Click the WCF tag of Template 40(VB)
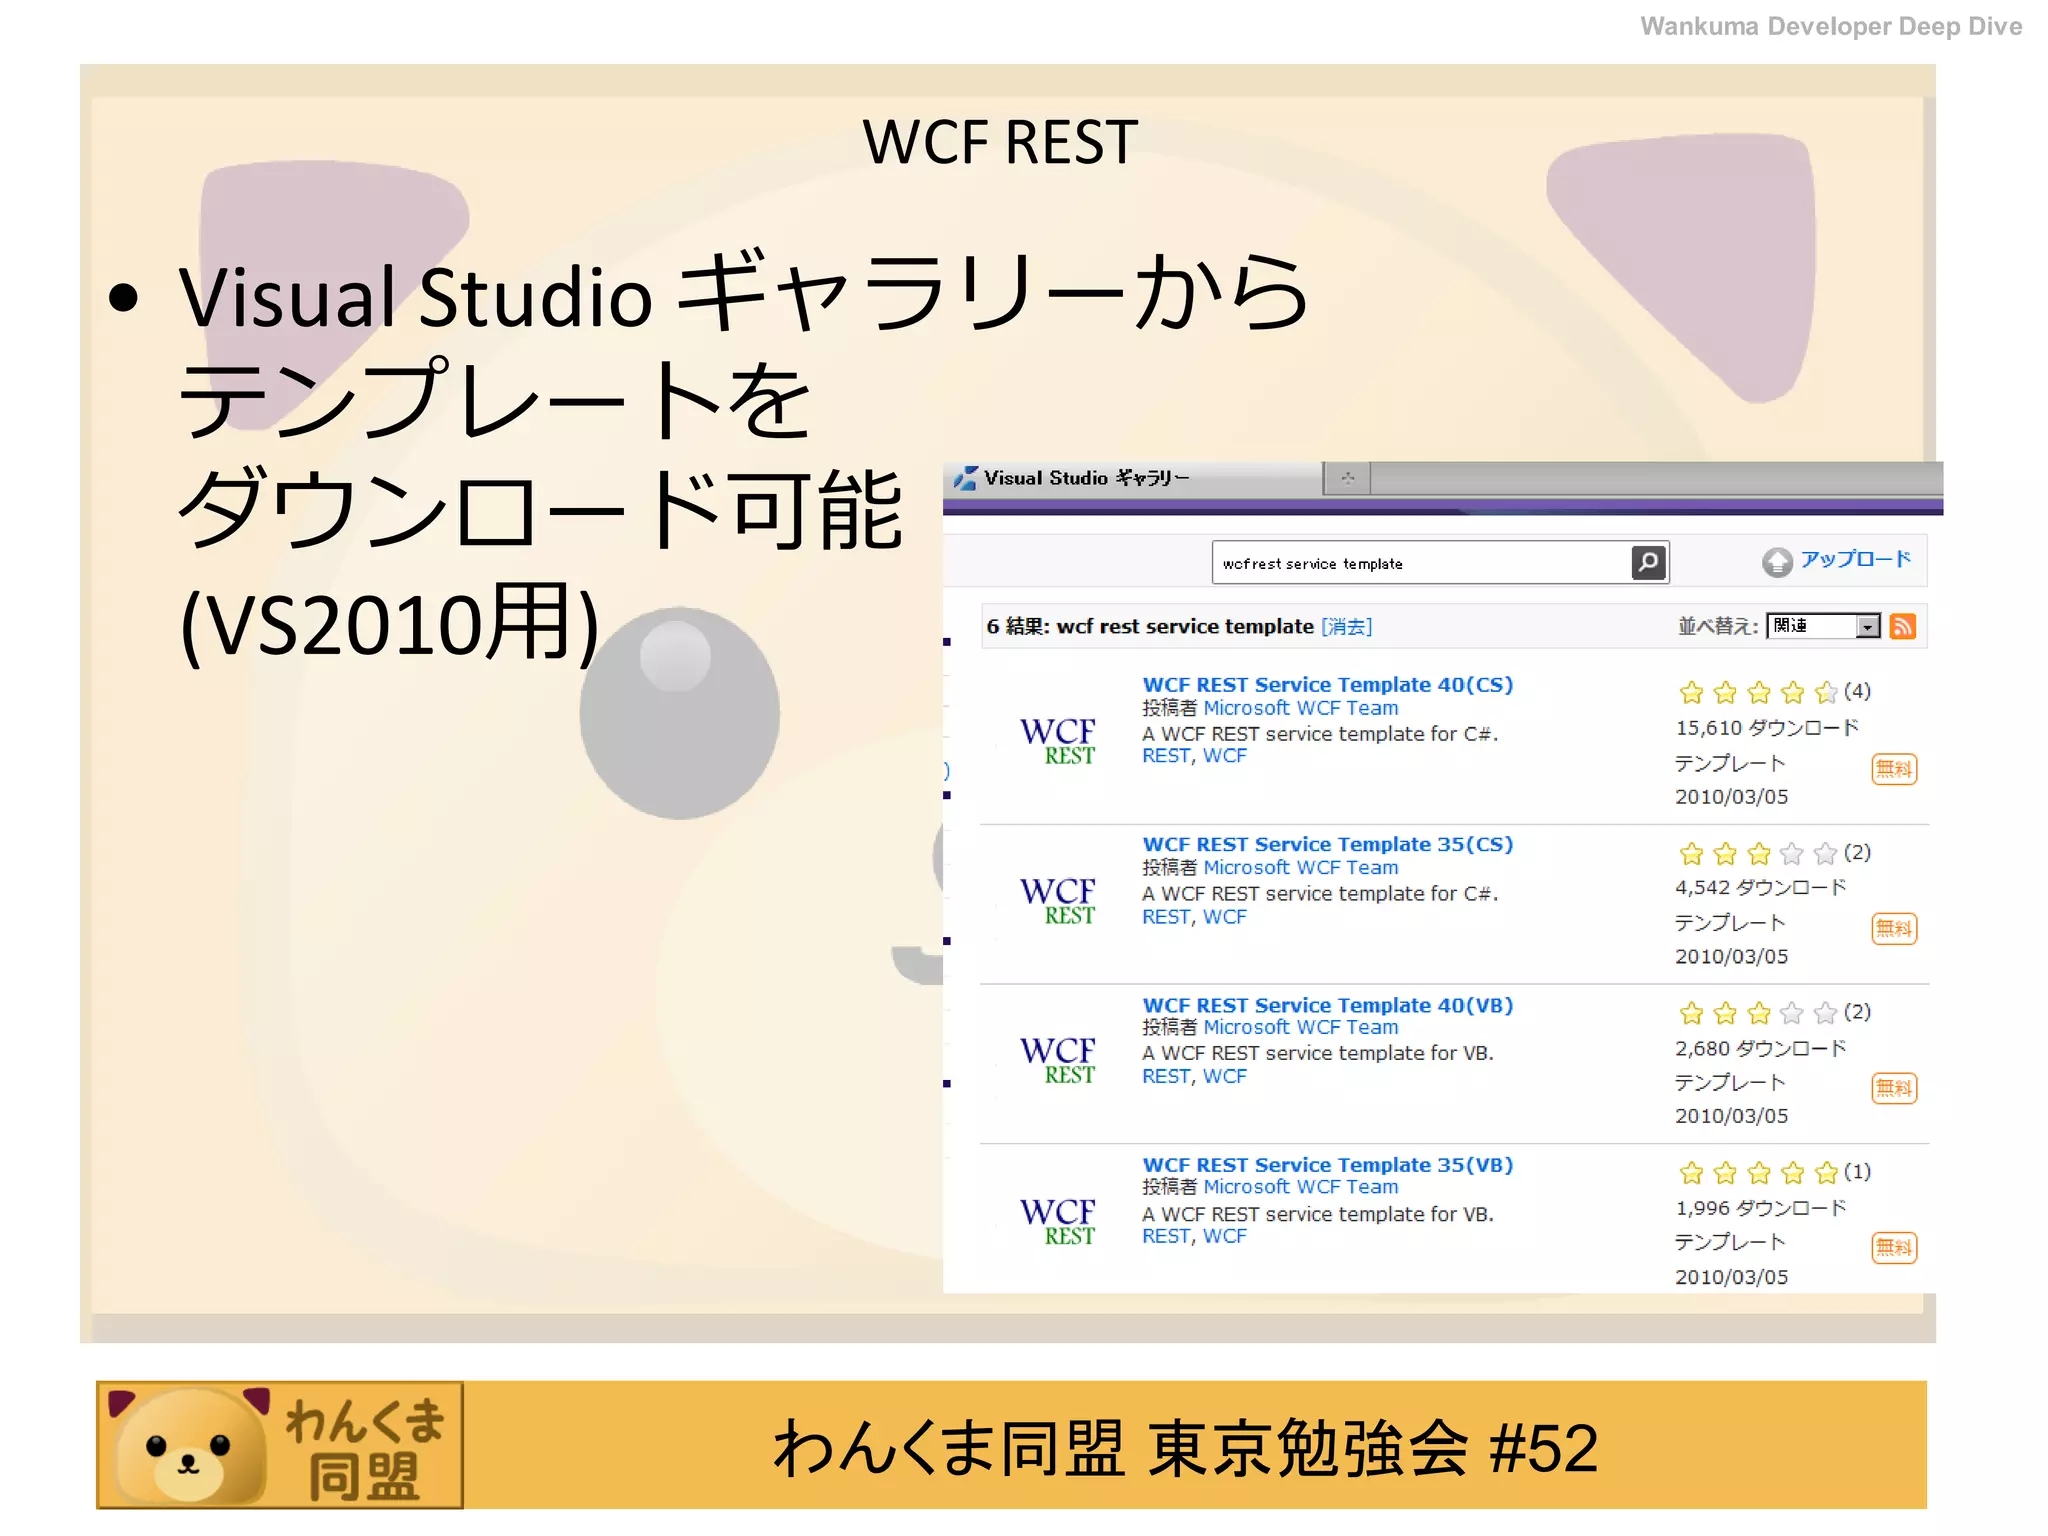Viewport: 2048px width, 1536px height. click(x=1224, y=1076)
